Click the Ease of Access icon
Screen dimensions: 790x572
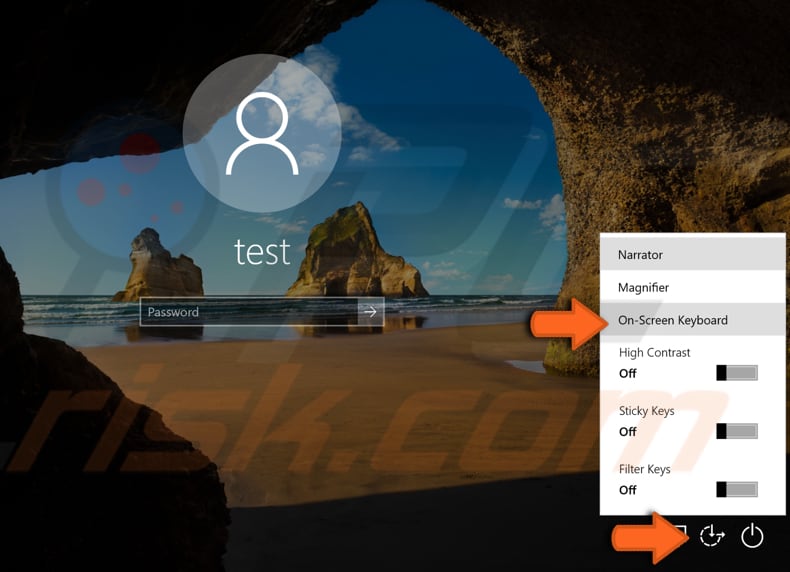click(712, 535)
